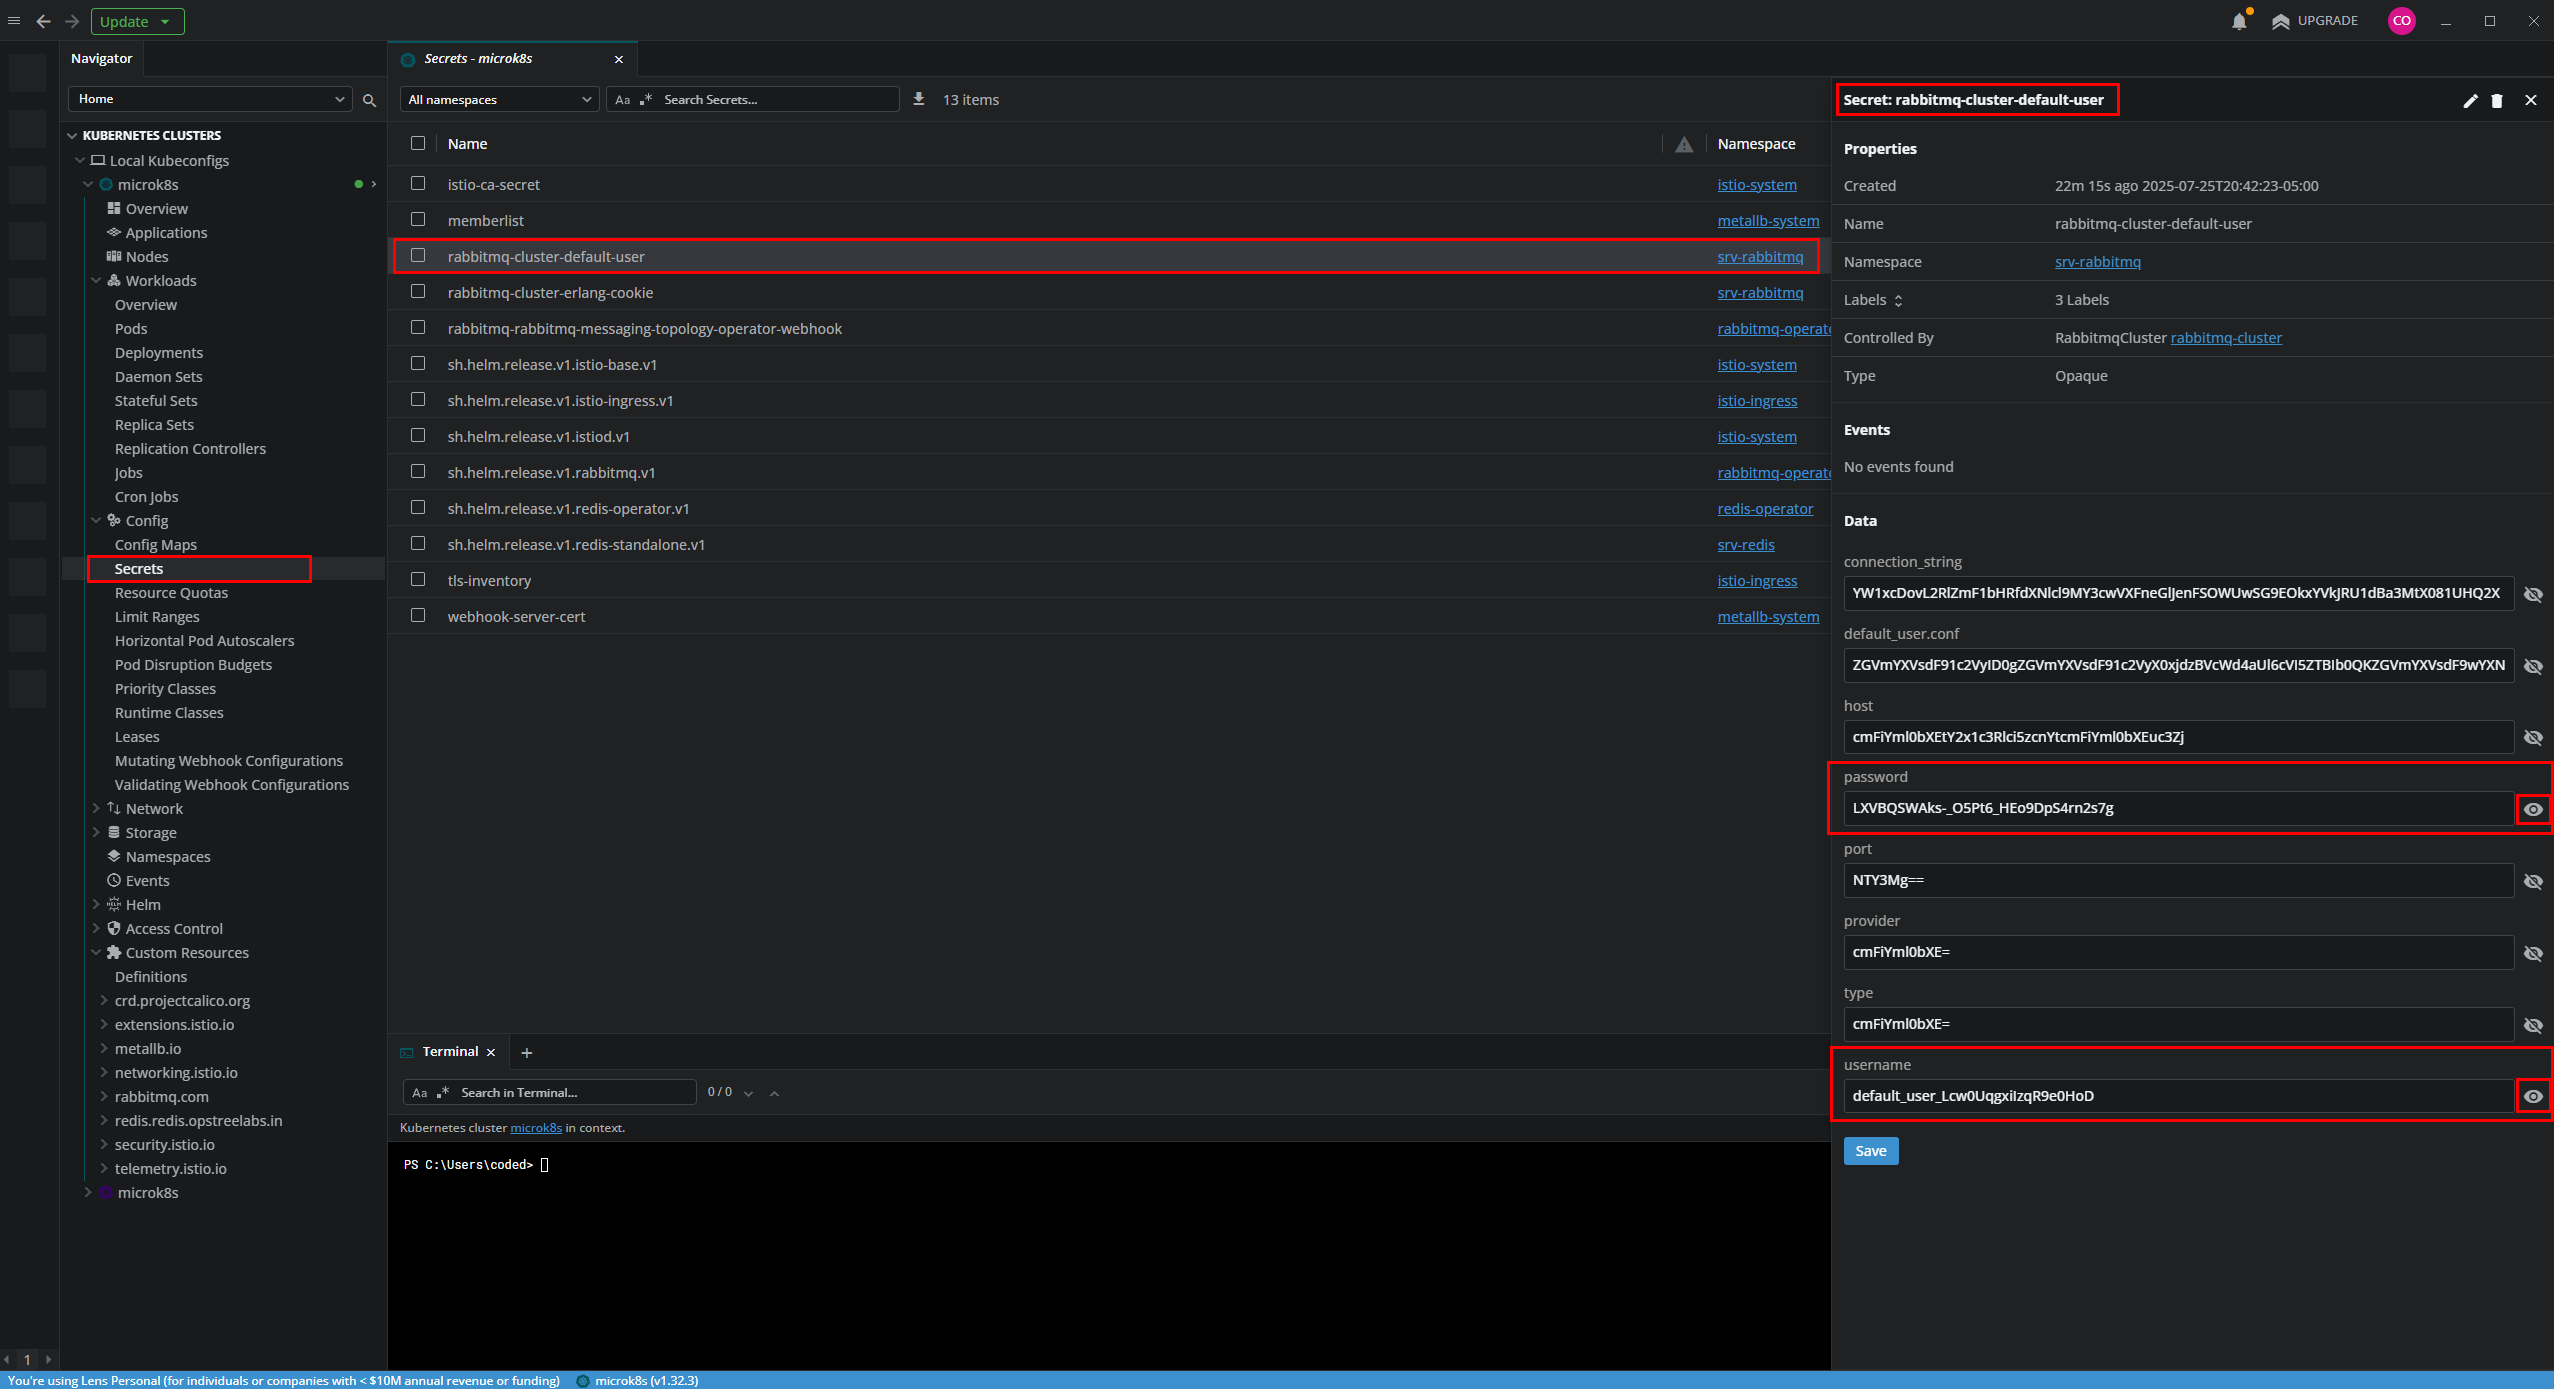Open the All namespaces dropdown
Image resolution: width=2554 pixels, height=1389 pixels.
pos(499,99)
